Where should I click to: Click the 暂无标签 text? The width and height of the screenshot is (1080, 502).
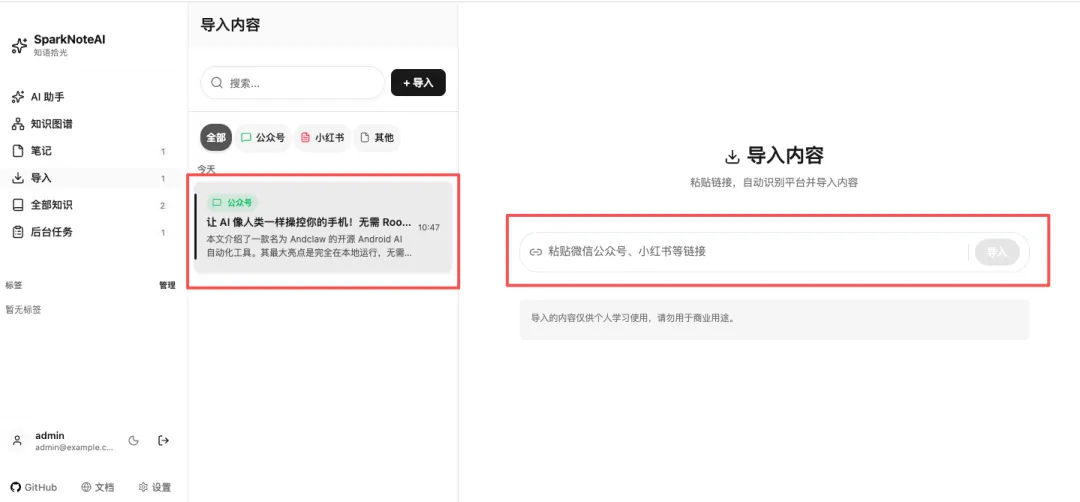tap(23, 310)
